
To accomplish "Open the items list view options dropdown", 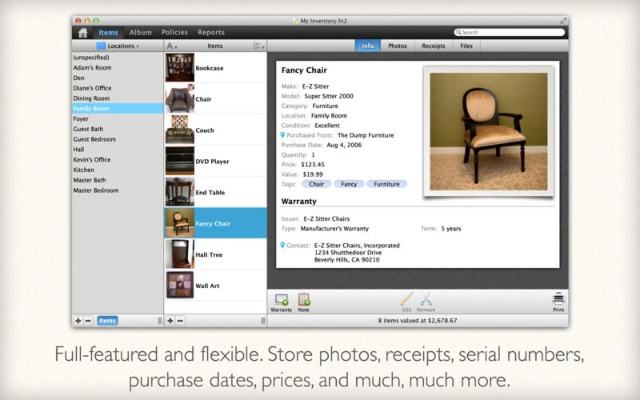I will click(258, 46).
